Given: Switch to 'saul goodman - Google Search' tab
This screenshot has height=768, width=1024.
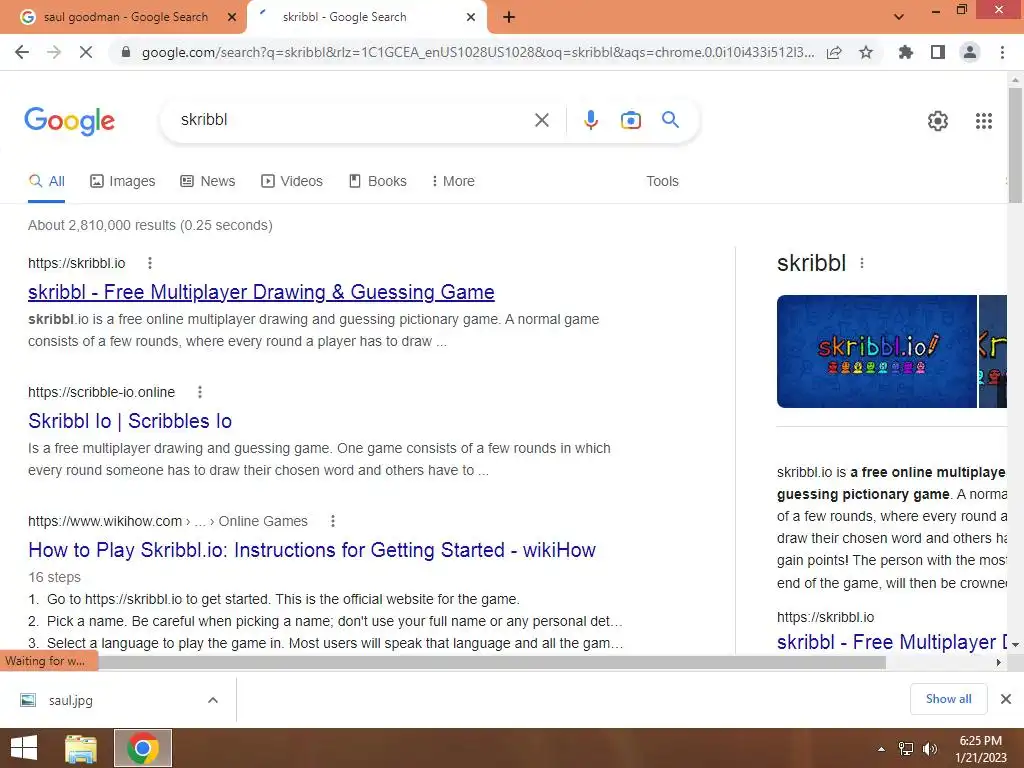Looking at the screenshot, I should coord(125,18).
